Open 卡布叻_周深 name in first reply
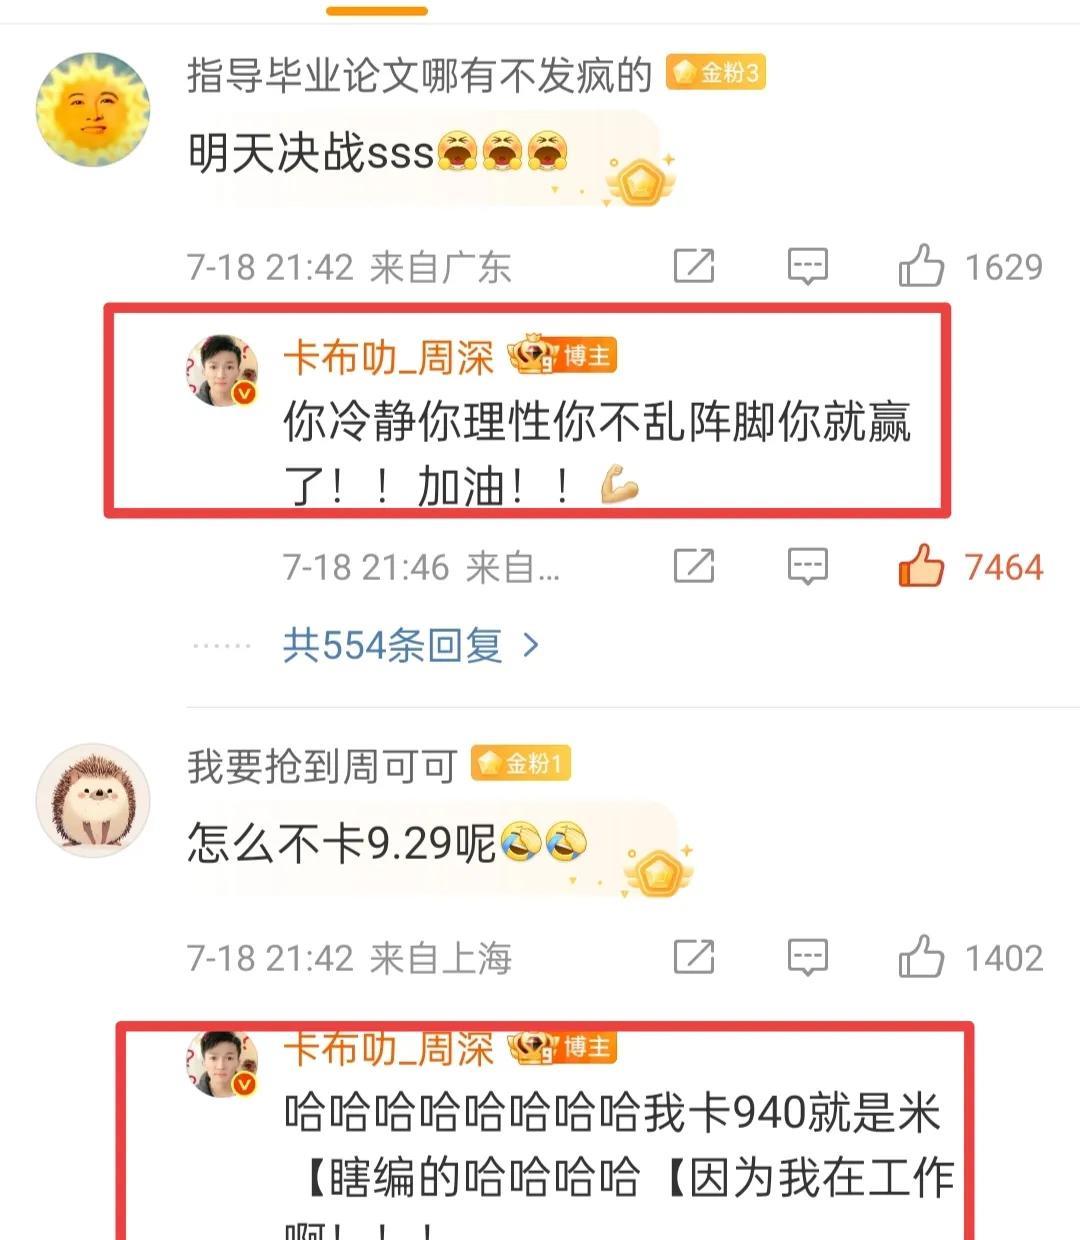 point(389,357)
